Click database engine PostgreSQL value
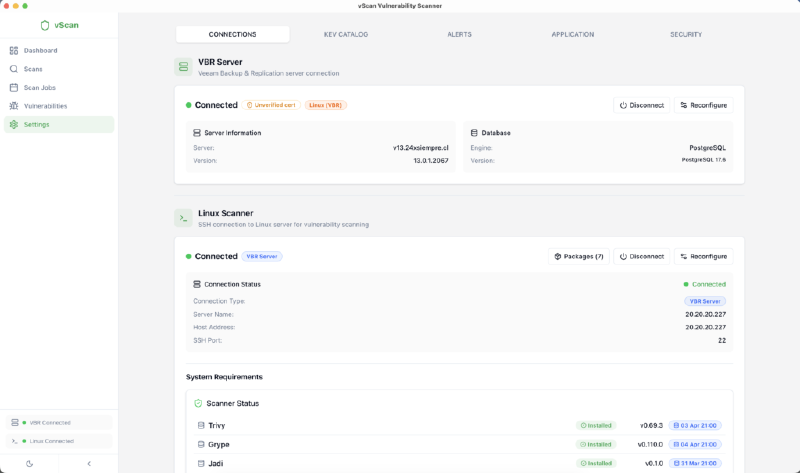The height and width of the screenshot is (473, 800). pyautogui.click(x=707, y=148)
